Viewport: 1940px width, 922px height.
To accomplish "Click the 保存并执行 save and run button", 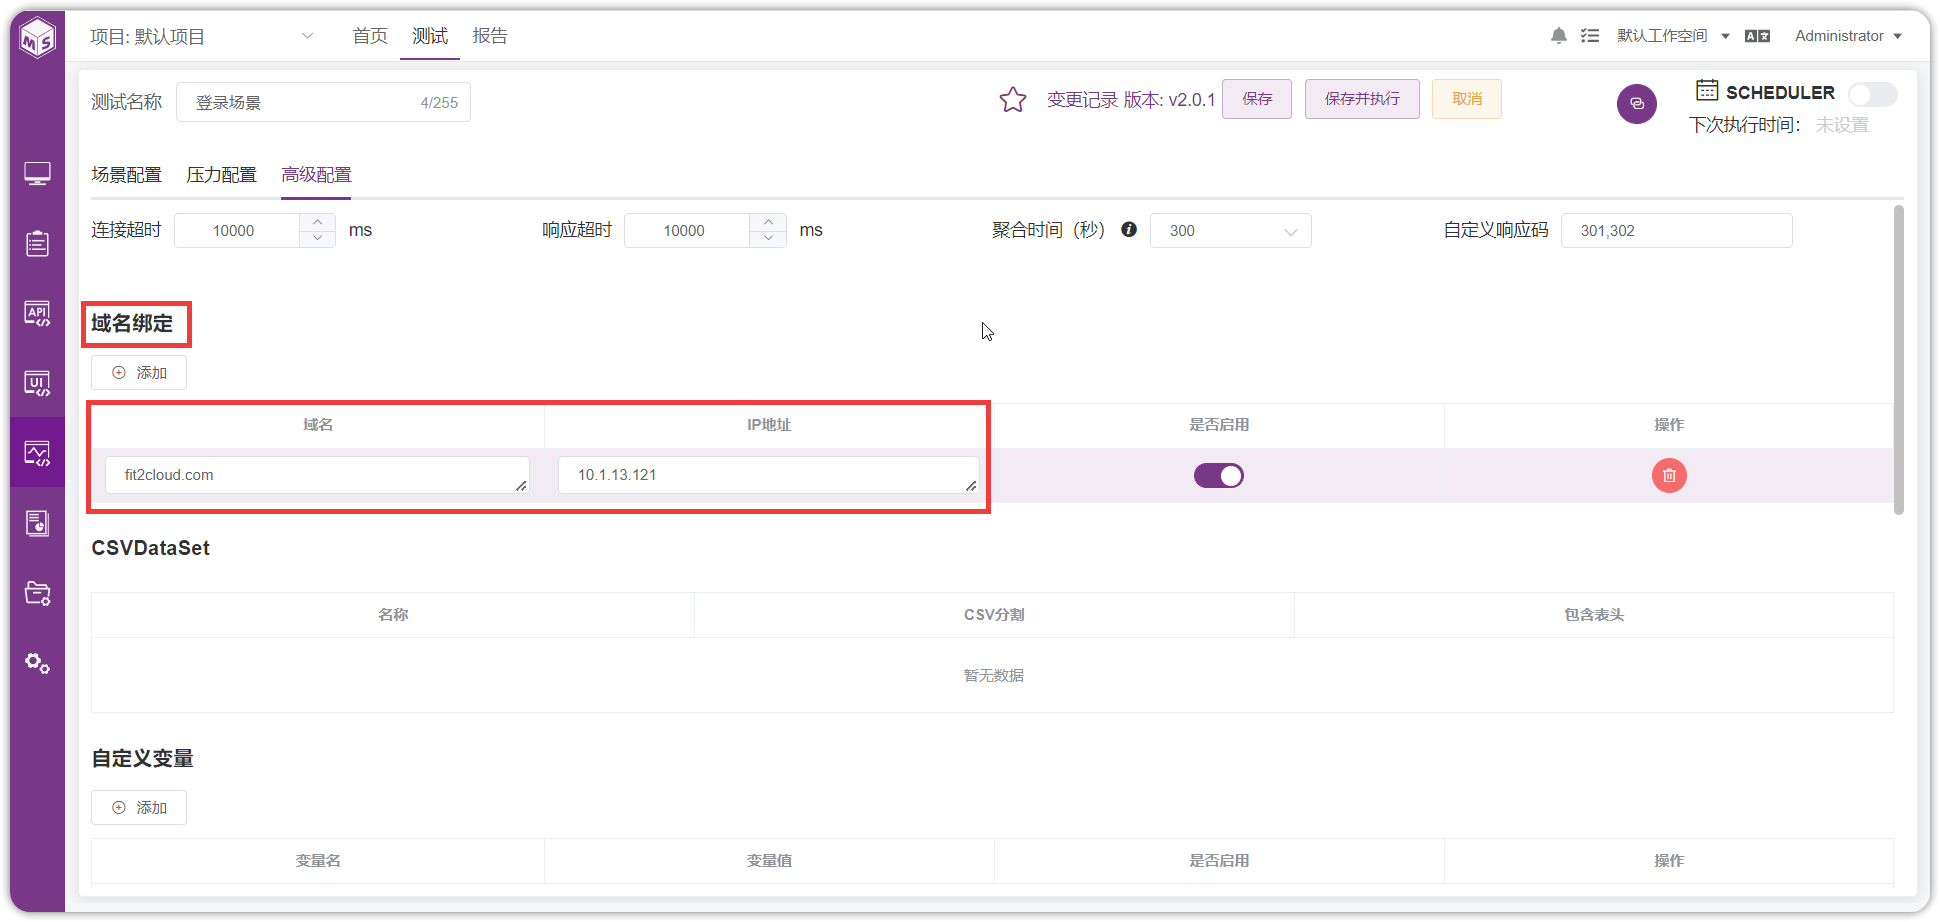I will click(1362, 99).
